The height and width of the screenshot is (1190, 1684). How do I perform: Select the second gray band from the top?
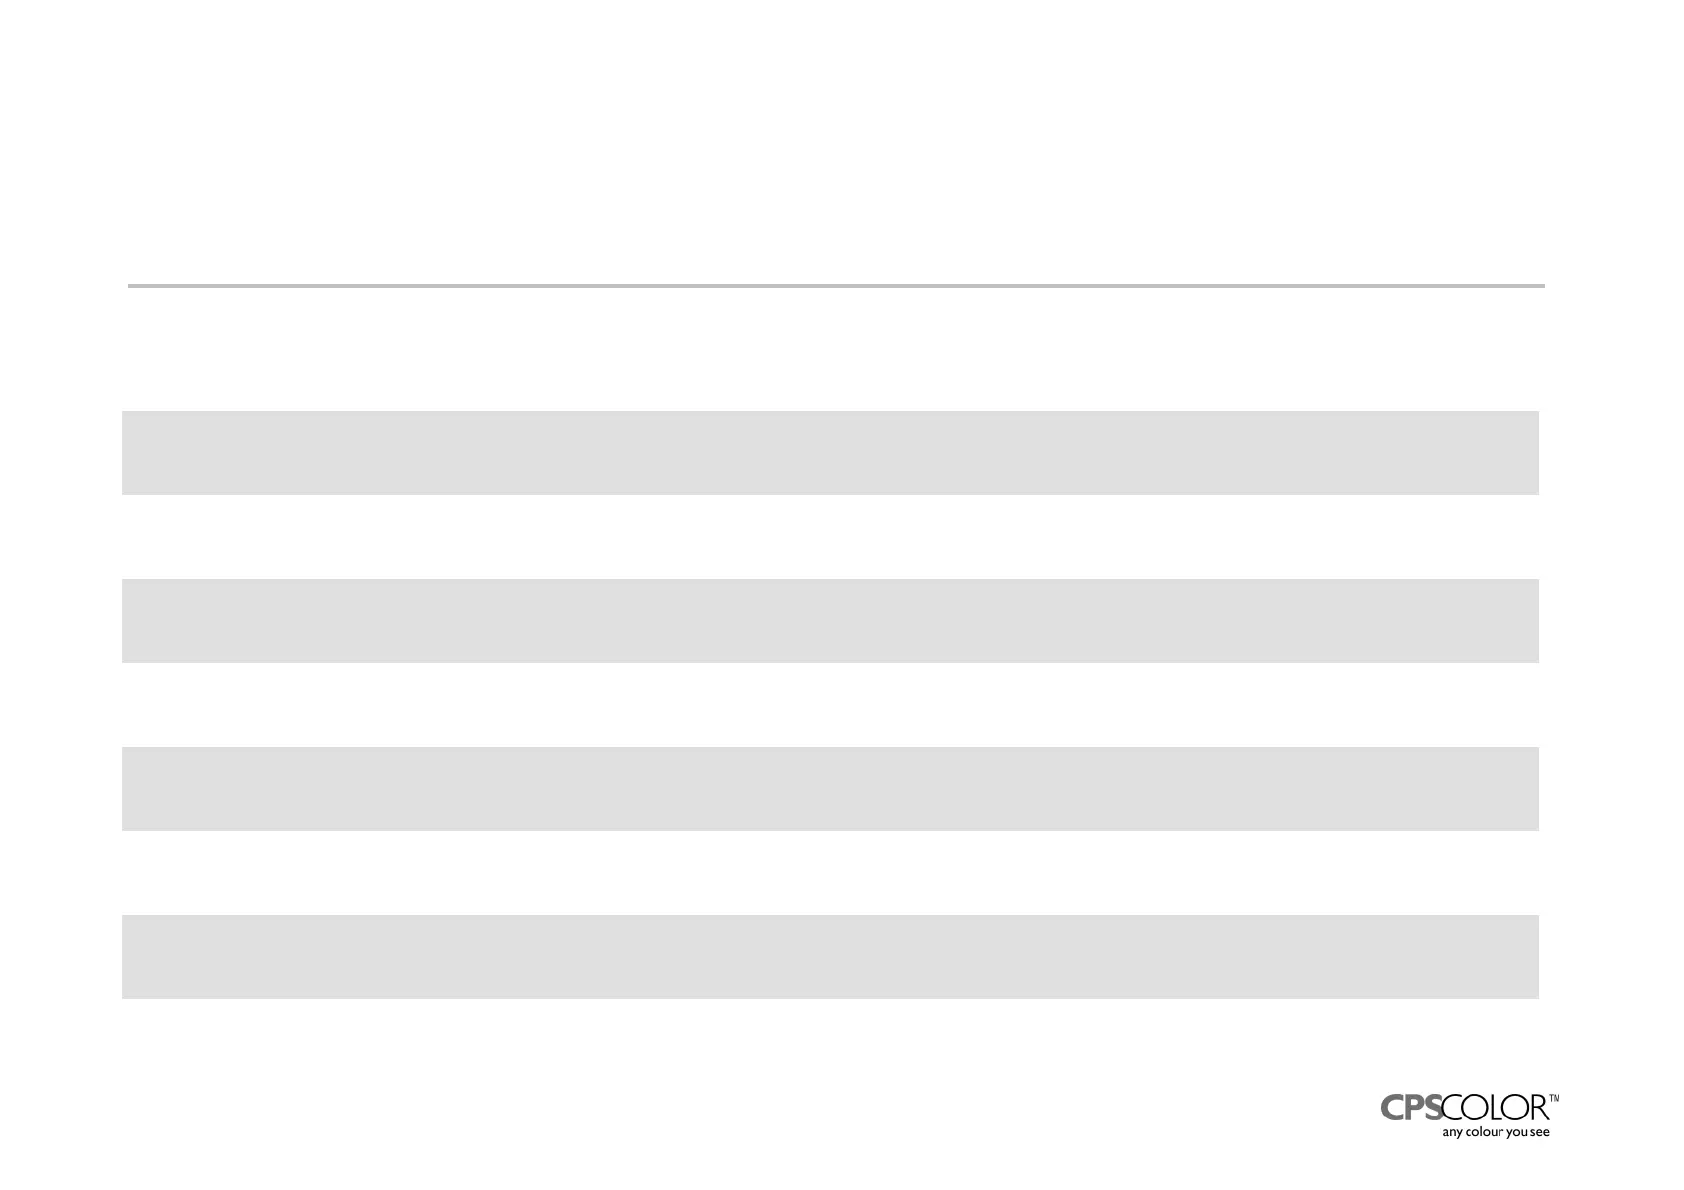pos(830,621)
